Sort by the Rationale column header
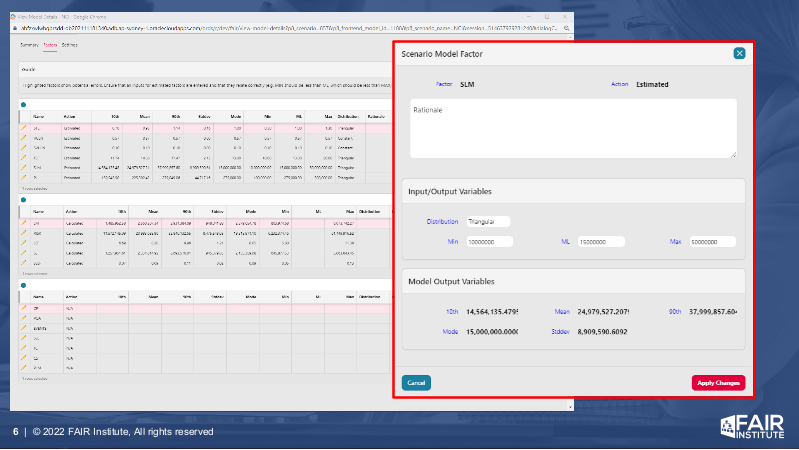This screenshot has width=799, height=450. coord(376,117)
